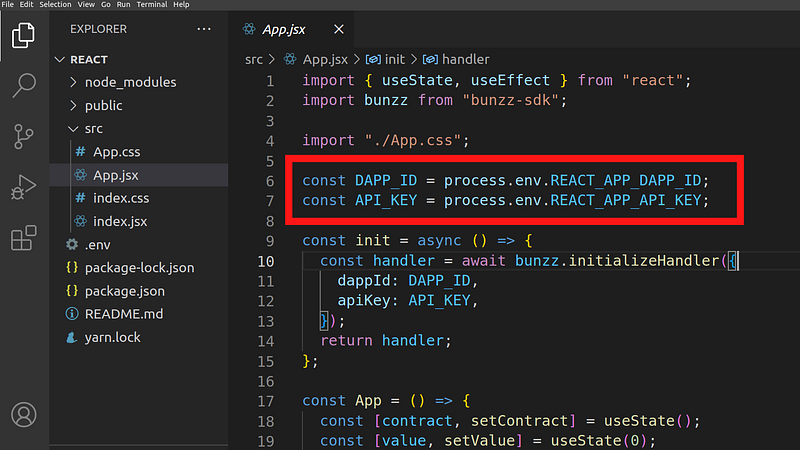This screenshot has height=450, width=800.
Task: Open the Source Control view icon
Action: coord(23,137)
